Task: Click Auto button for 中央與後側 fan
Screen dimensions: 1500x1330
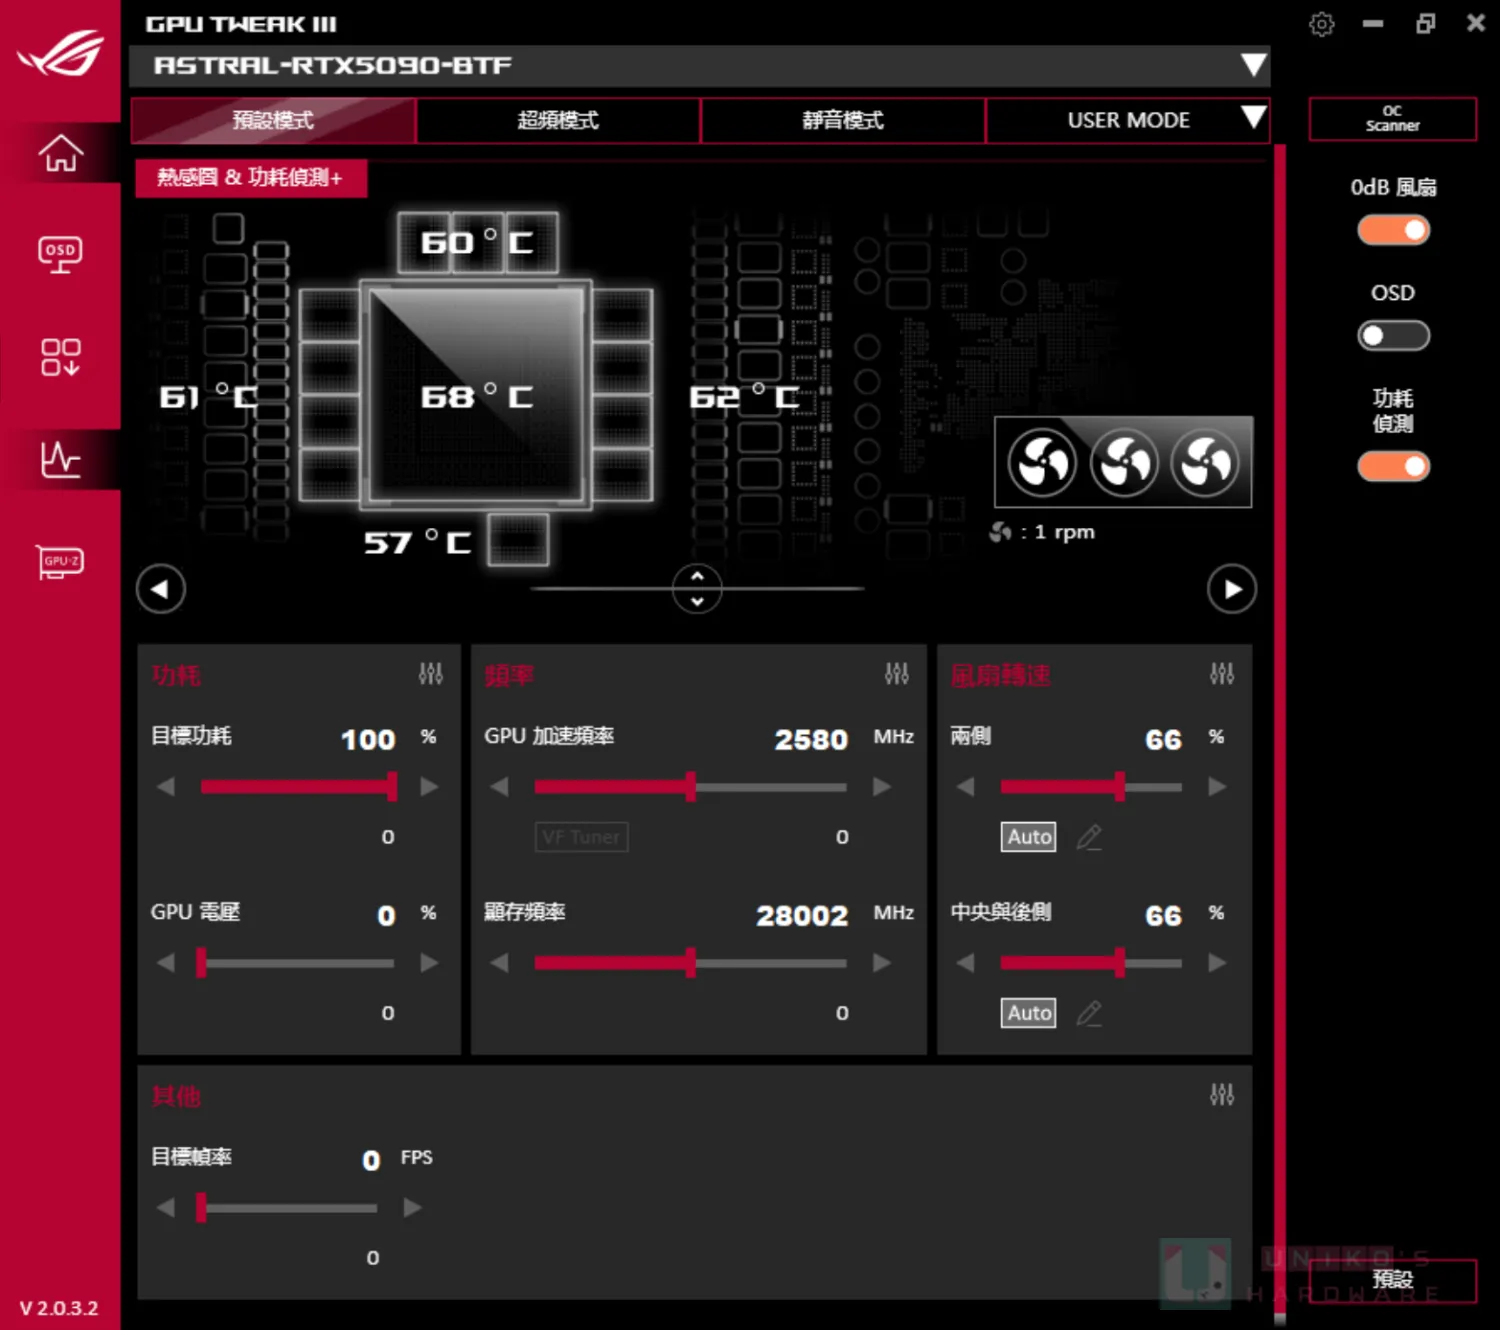Action: [1028, 1013]
